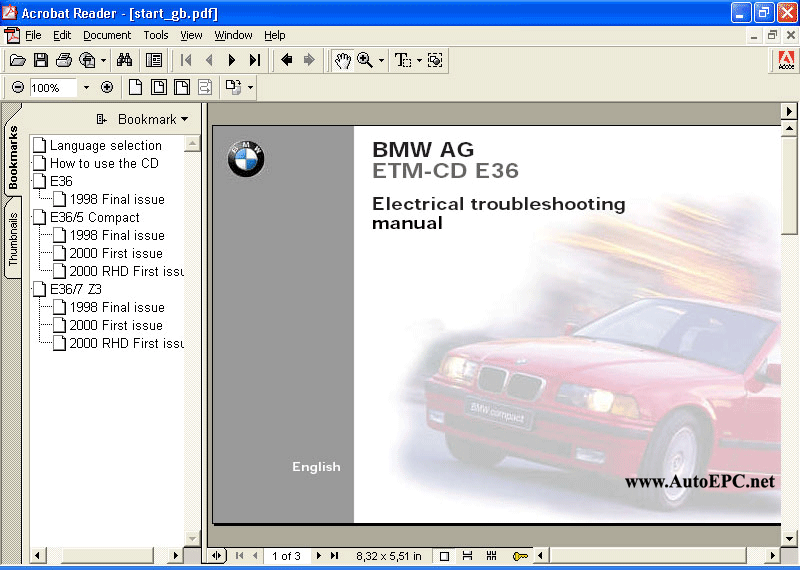The width and height of the screenshot is (800, 570).
Task: Open the Bookmark palette dropdown menu
Action: (153, 119)
